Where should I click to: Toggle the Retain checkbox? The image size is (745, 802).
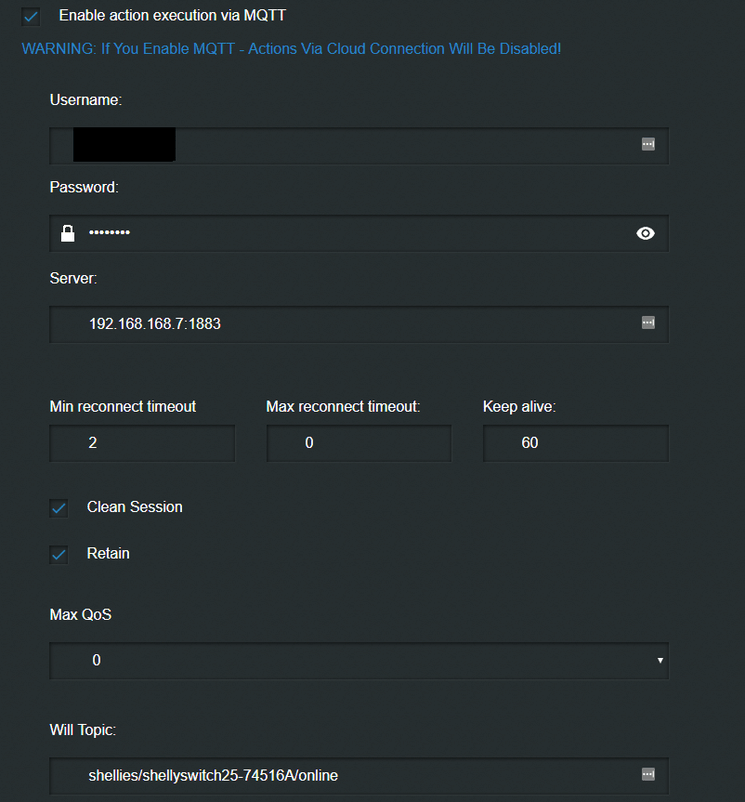pyautogui.click(x=59, y=554)
